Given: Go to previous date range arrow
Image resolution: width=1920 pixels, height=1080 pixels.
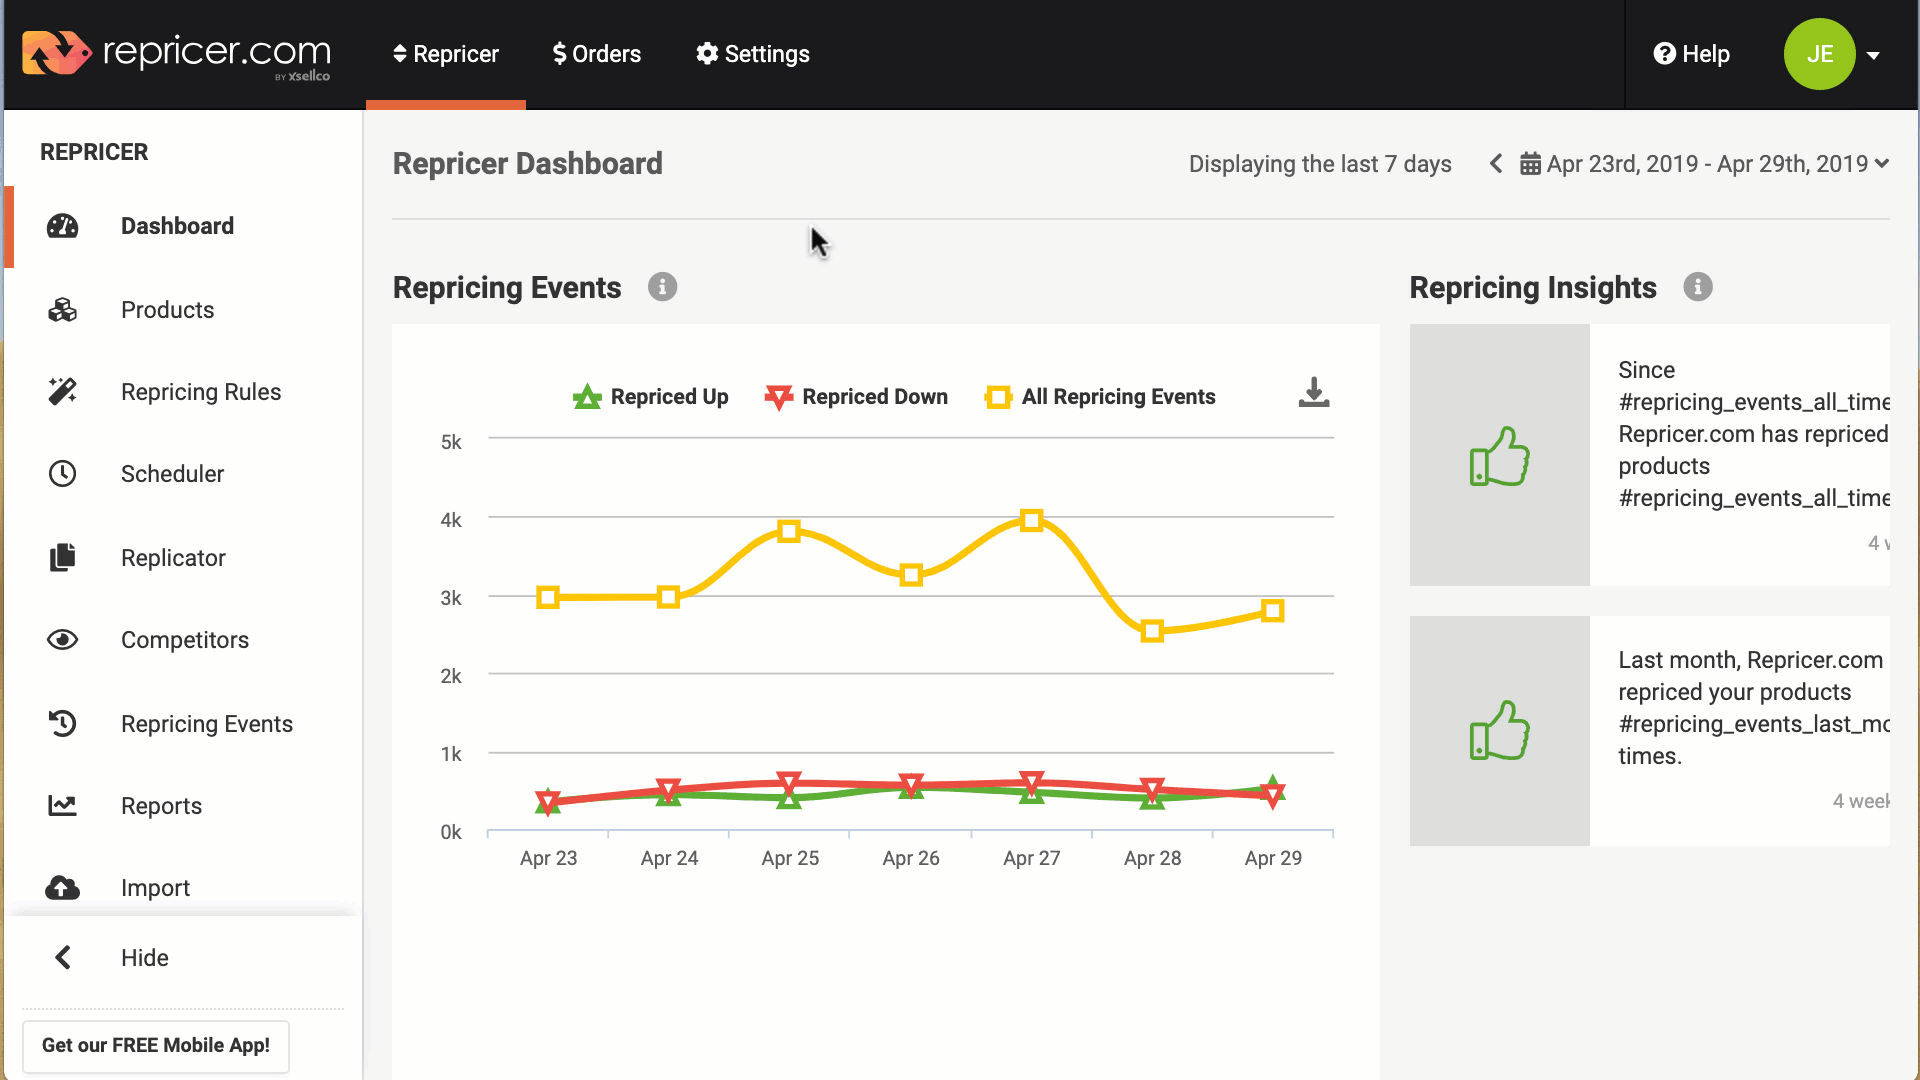Looking at the screenshot, I should [1496, 163].
